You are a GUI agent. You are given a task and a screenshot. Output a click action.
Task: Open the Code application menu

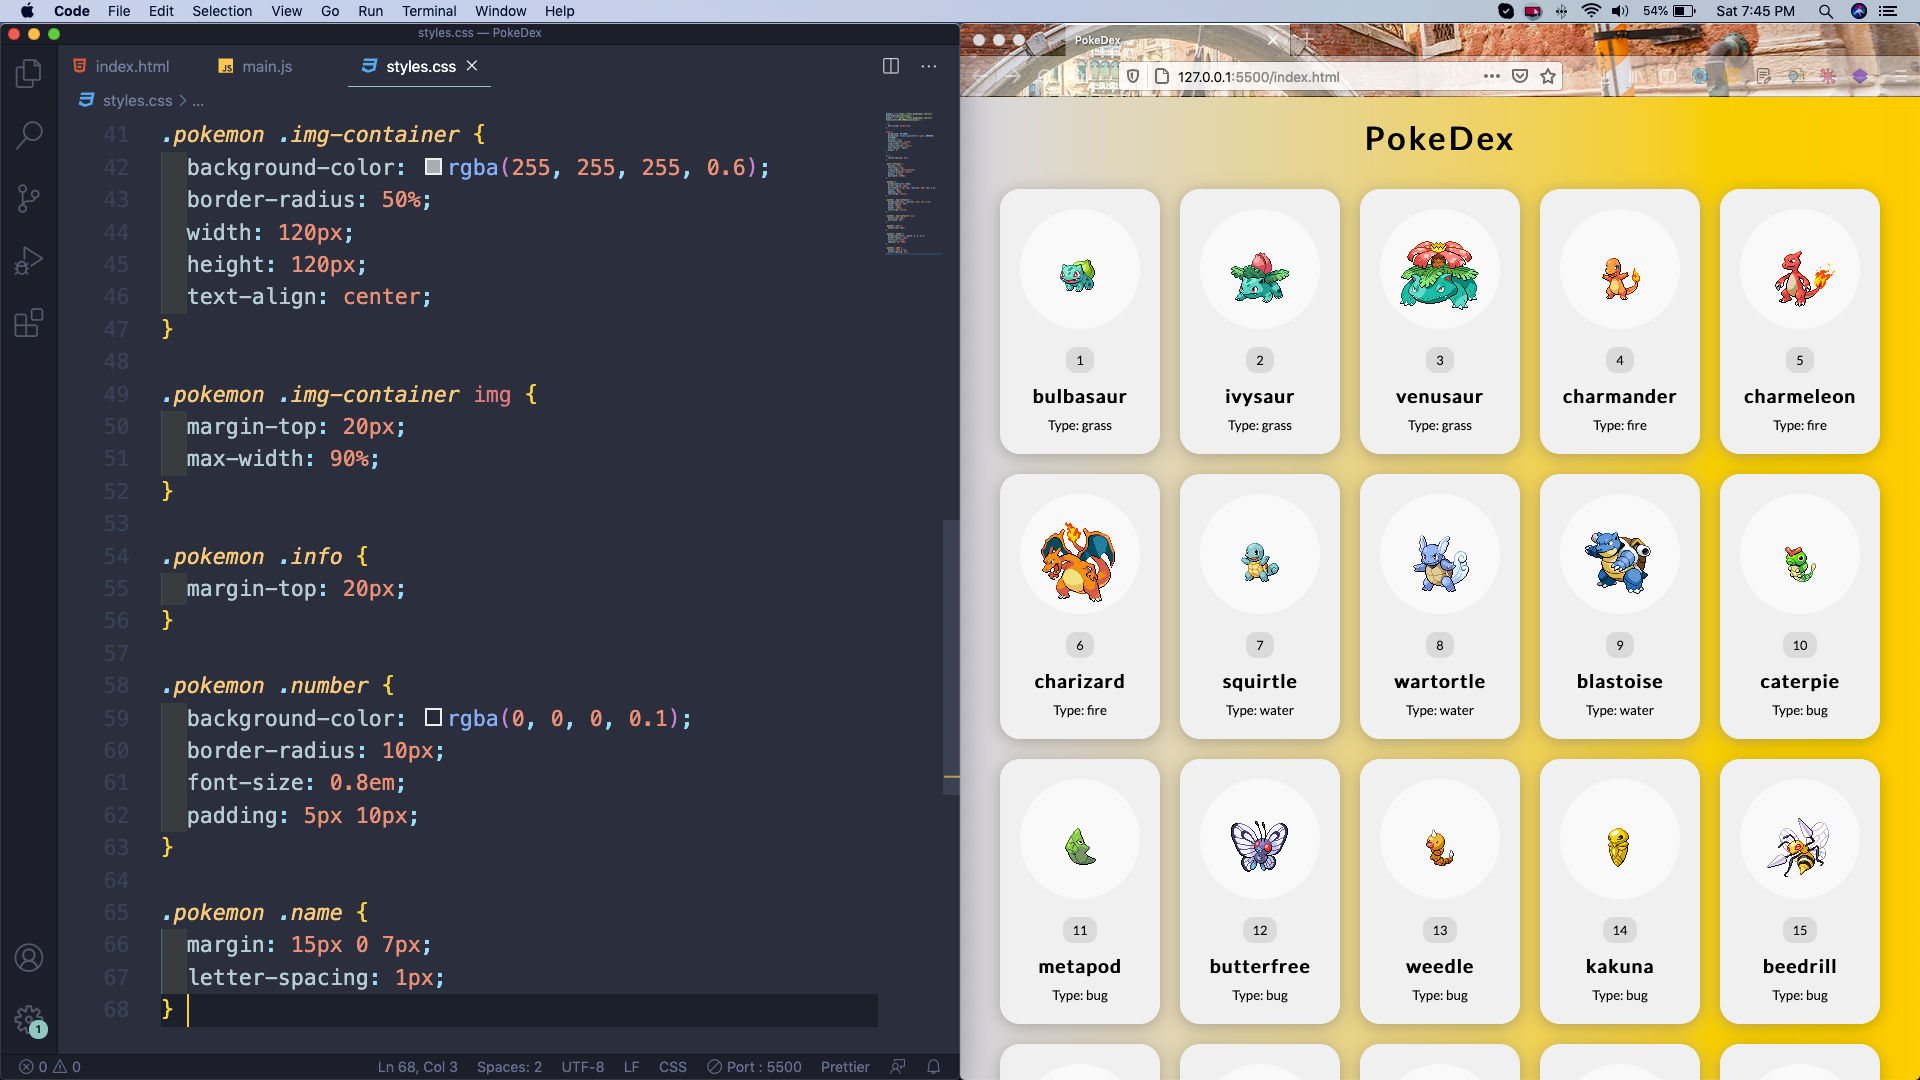coord(72,11)
